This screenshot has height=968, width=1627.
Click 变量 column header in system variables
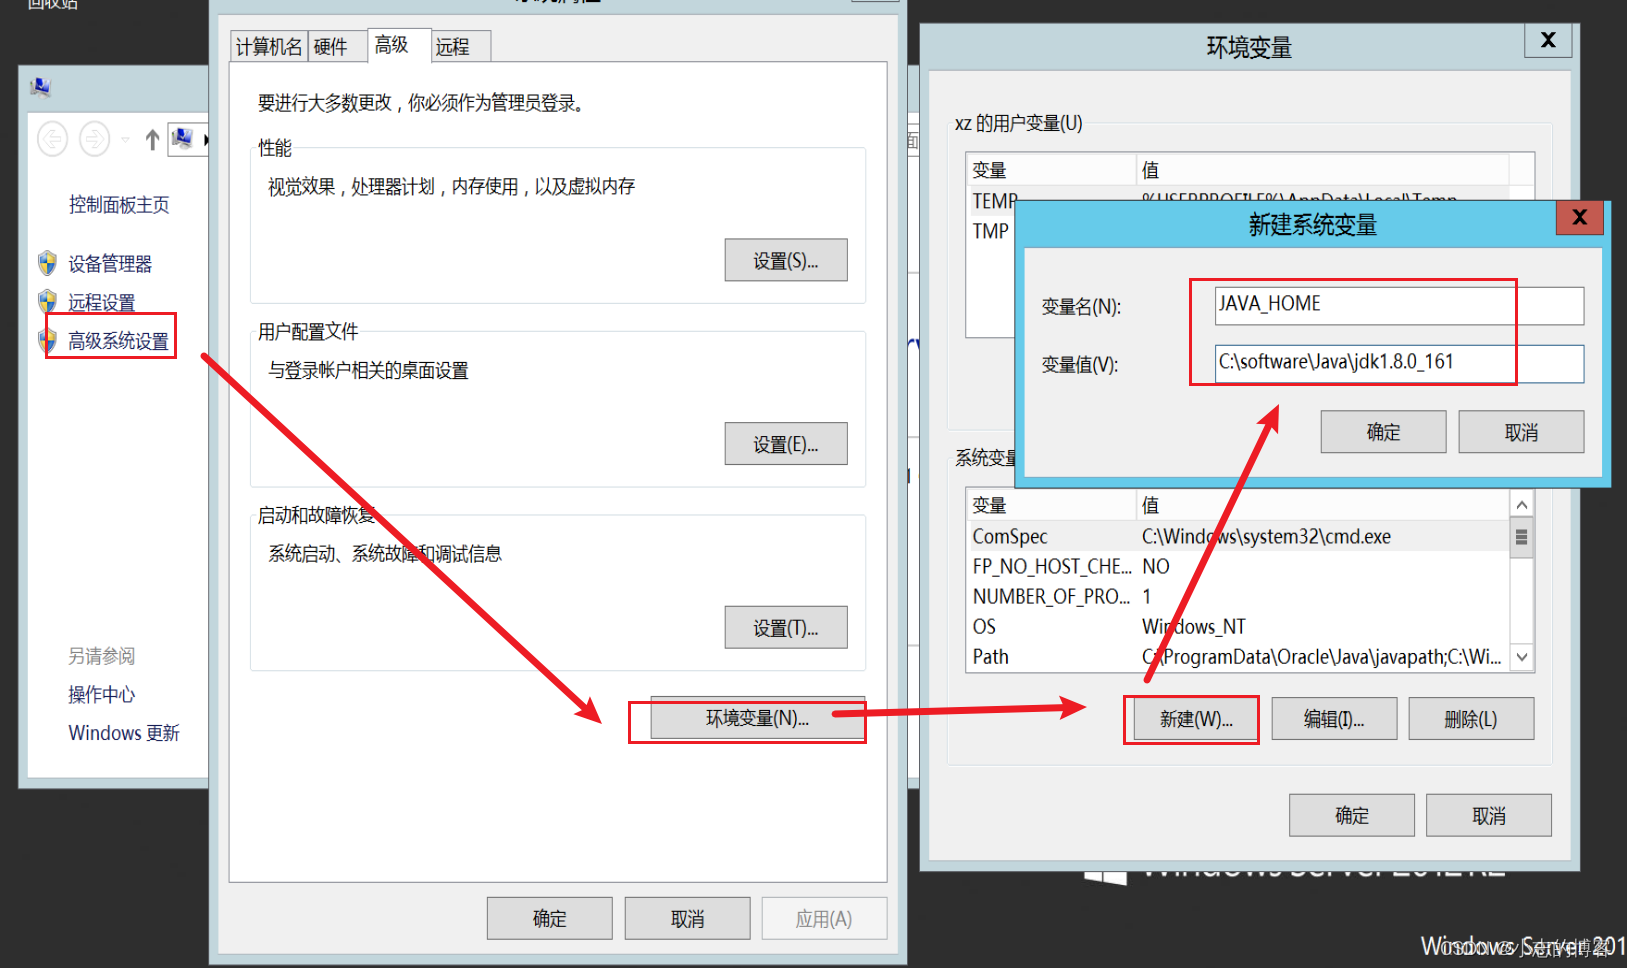pos(1051,505)
